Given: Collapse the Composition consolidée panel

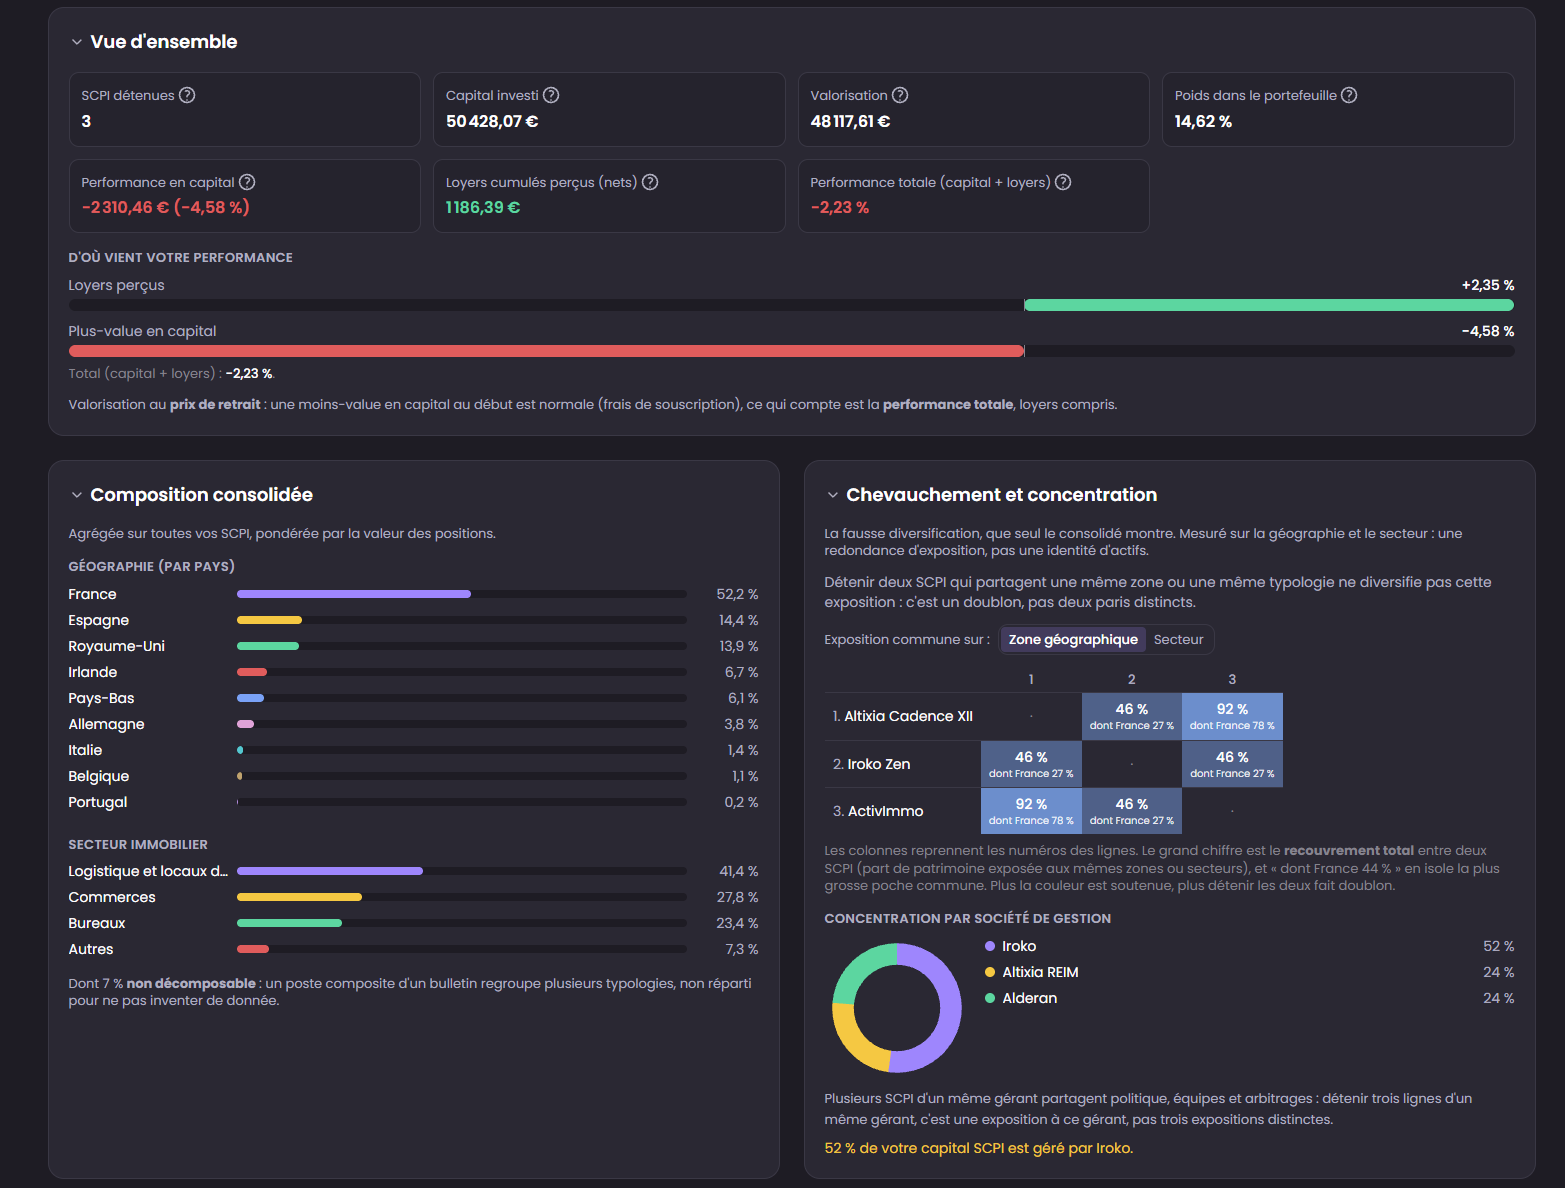Looking at the screenshot, I should coord(77,495).
